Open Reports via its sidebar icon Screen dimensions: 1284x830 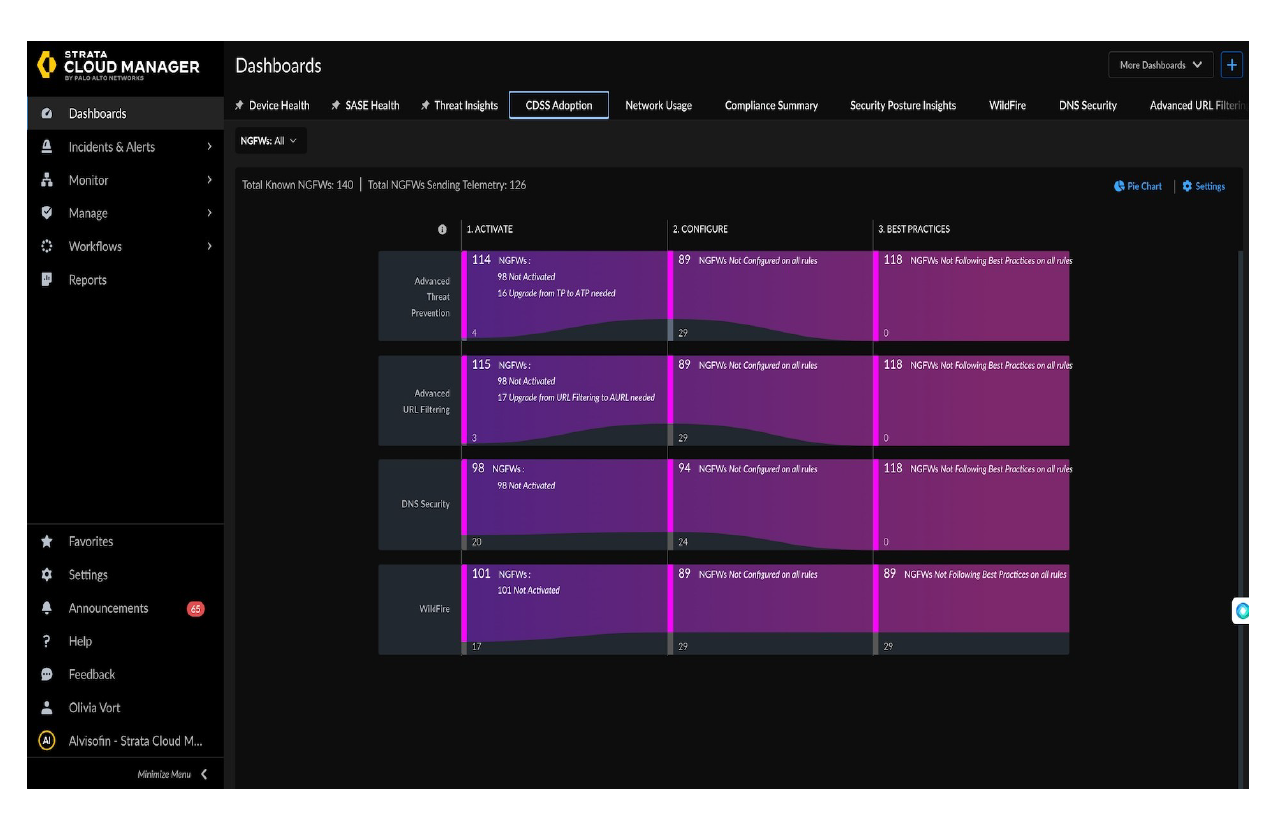[x=46, y=280]
